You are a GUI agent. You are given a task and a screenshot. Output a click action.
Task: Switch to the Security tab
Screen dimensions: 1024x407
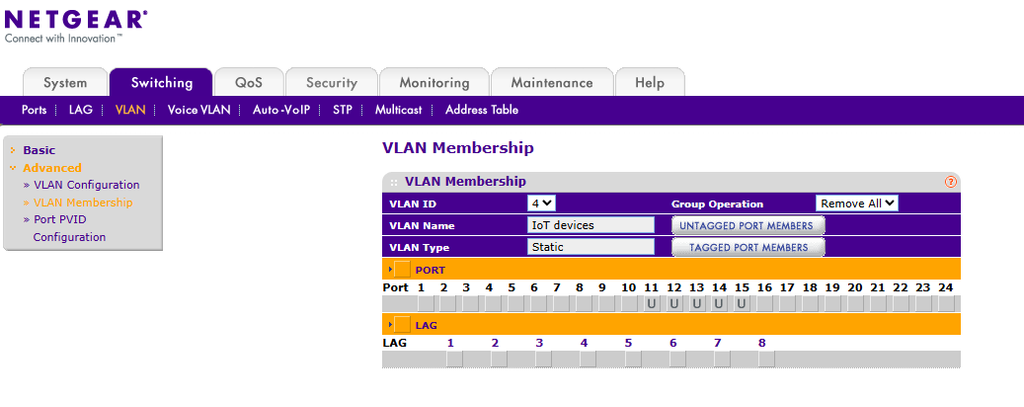pyautogui.click(x=332, y=83)
